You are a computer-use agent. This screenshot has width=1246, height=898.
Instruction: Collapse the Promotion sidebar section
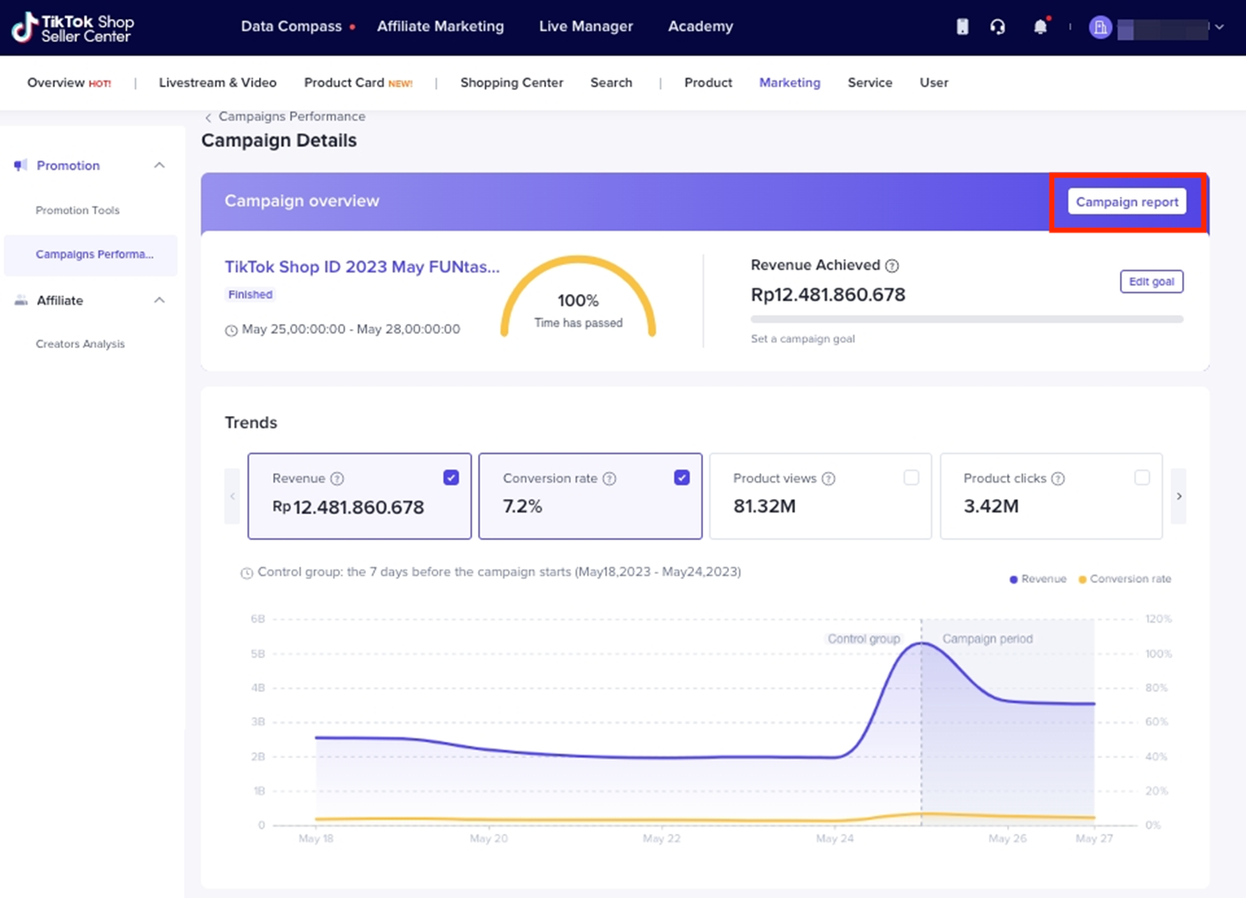[x=159, y=166]
